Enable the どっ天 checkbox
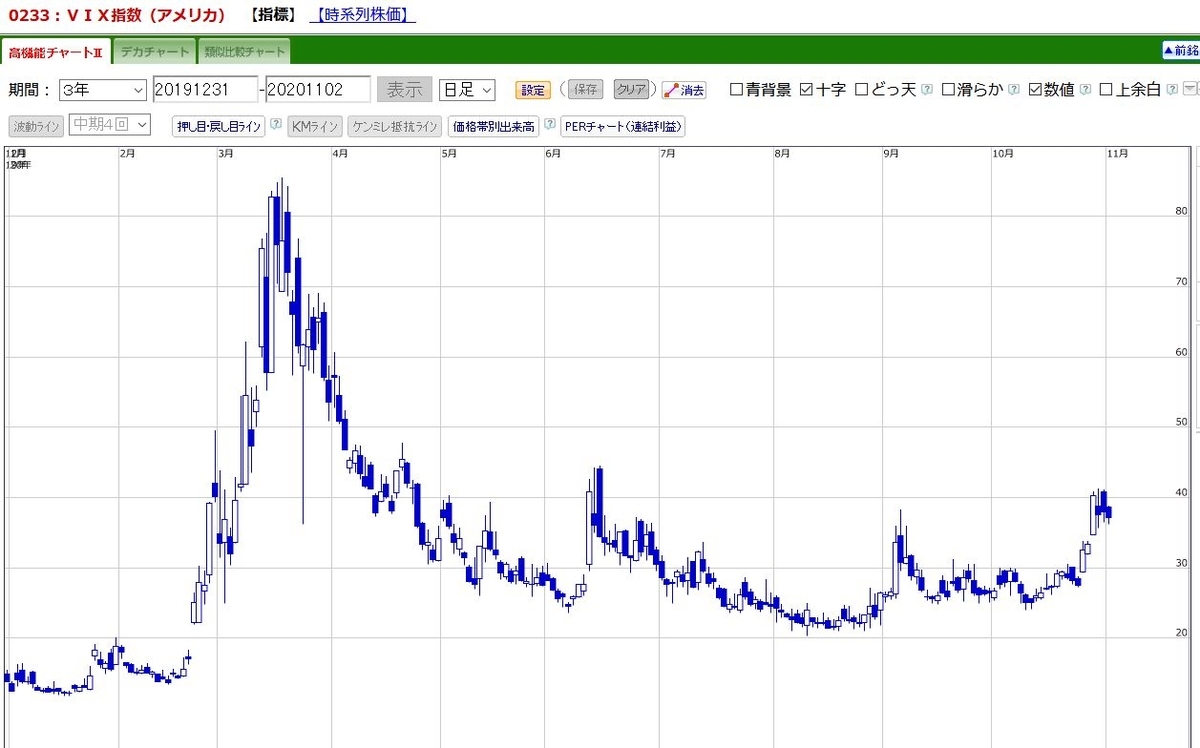The width and height of the screenshot is (1200, 748). [x=861, y=90]
